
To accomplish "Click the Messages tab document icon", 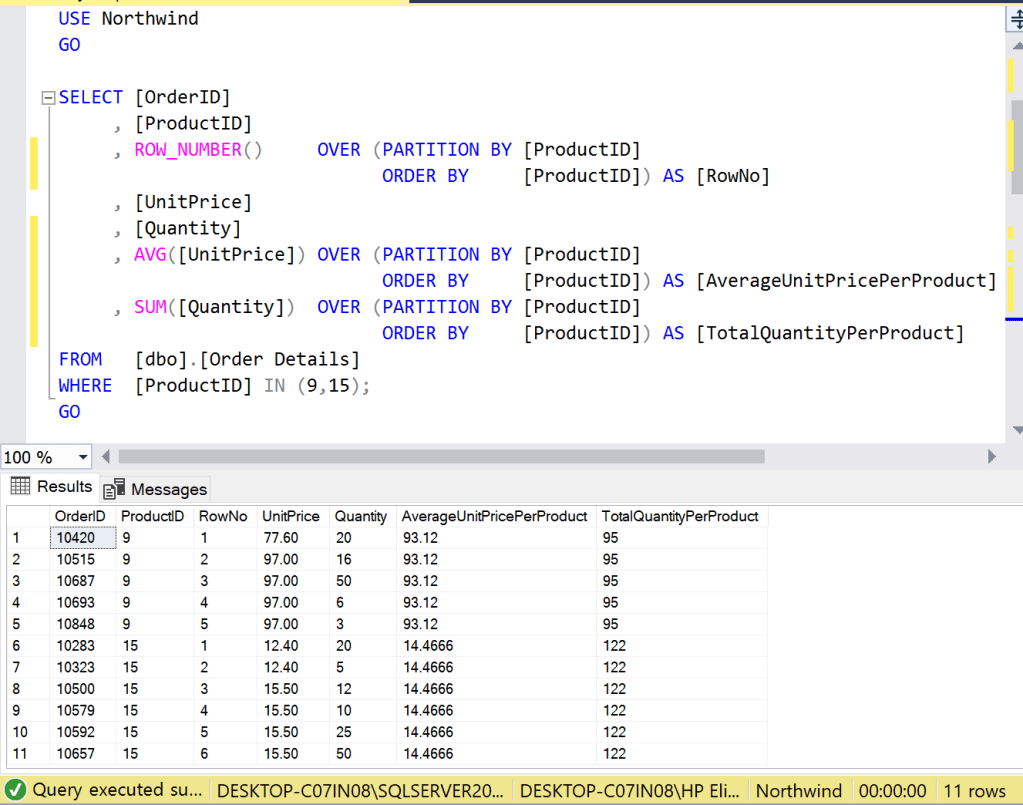I will [x=115, y=488].
